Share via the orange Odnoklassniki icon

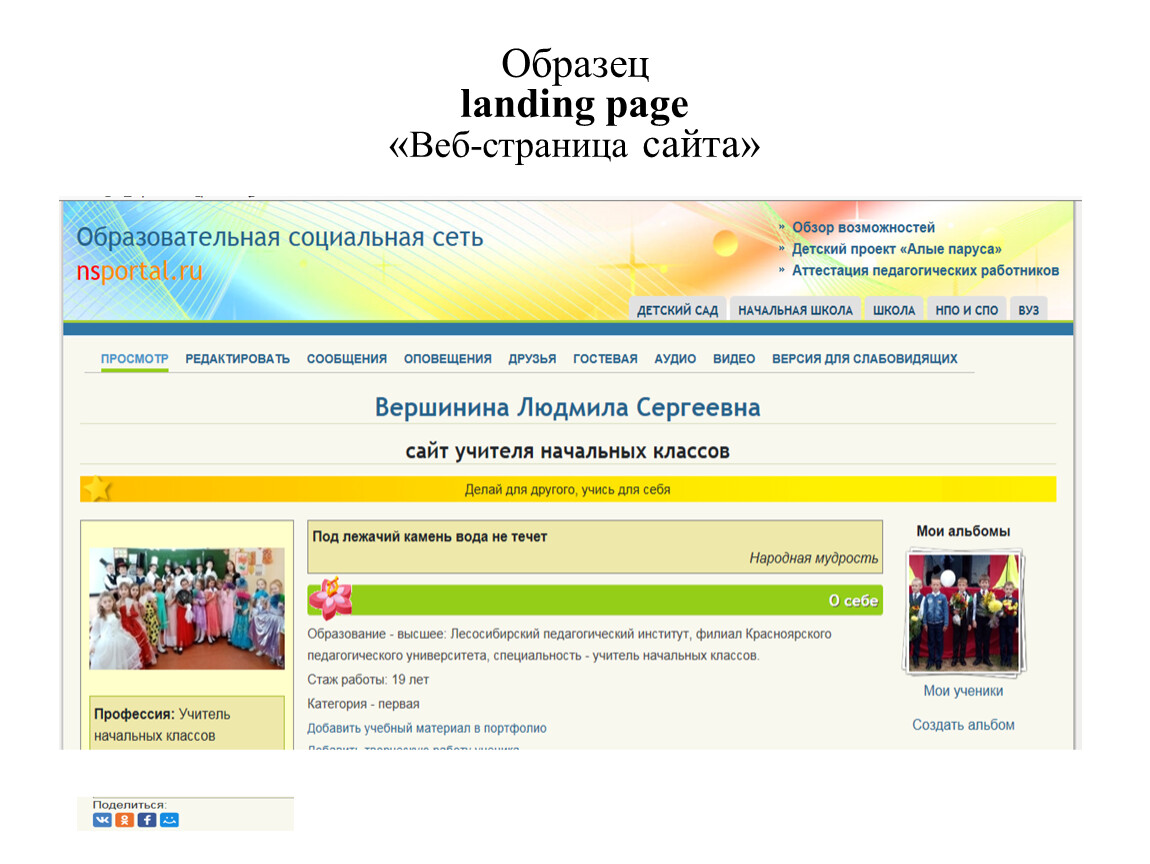tap(125, 820)
